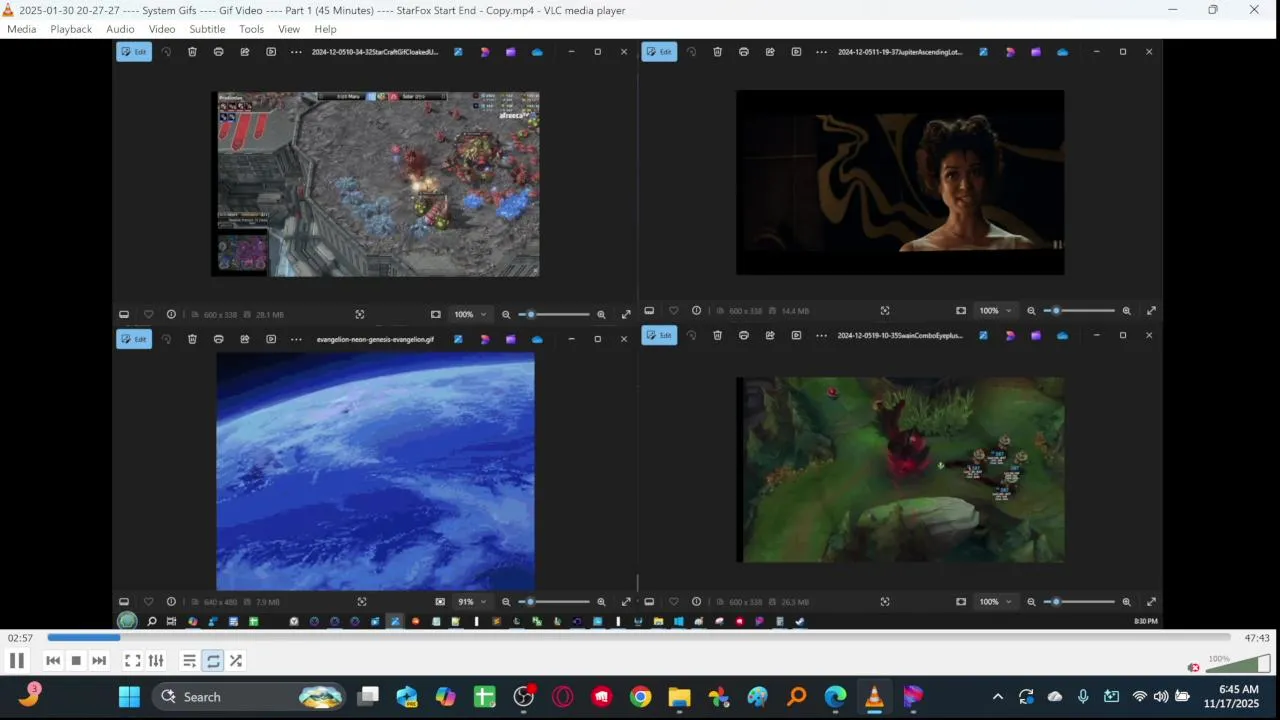This screenshot has width=1280, height=720.
Task: Open the Windows Start menu
Action: click(130, 697)
